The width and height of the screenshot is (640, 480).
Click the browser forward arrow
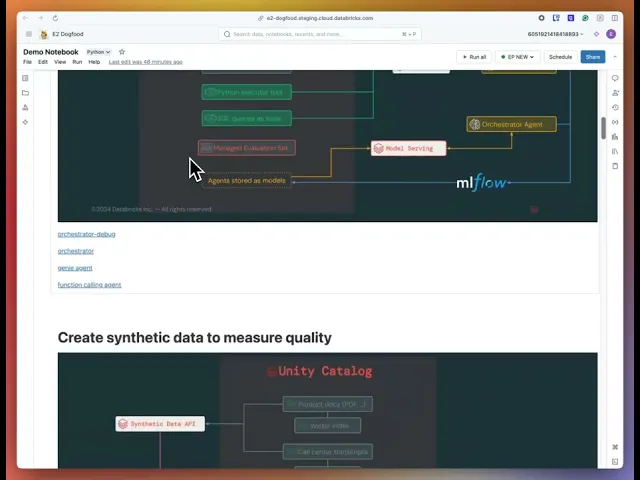pyautogui.click(x=40, y=18)
